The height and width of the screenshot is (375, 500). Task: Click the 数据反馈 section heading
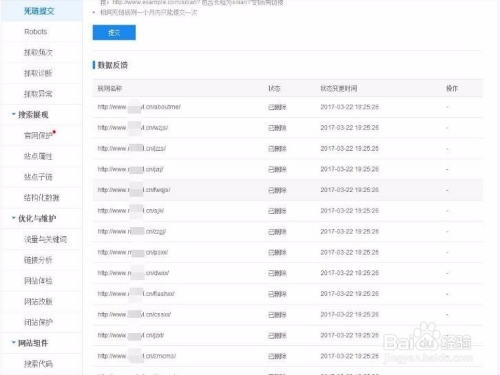tap(112, 65)
